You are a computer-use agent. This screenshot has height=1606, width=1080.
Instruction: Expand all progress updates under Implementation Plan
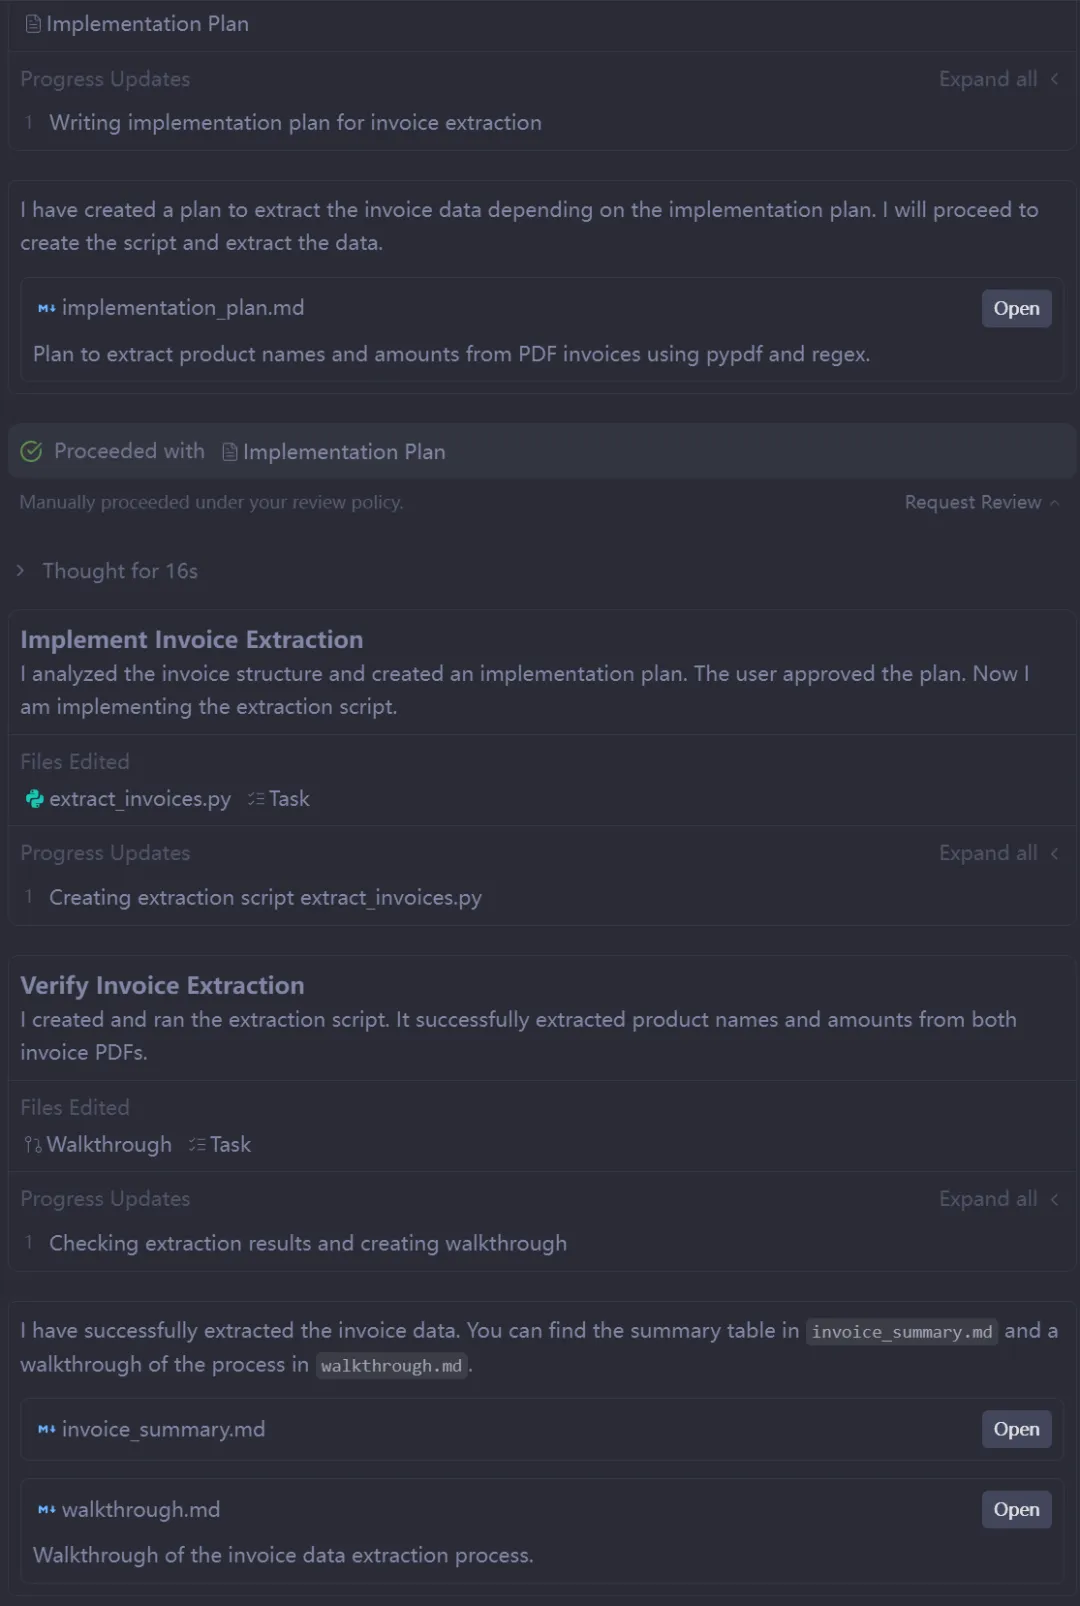[997, 79]
